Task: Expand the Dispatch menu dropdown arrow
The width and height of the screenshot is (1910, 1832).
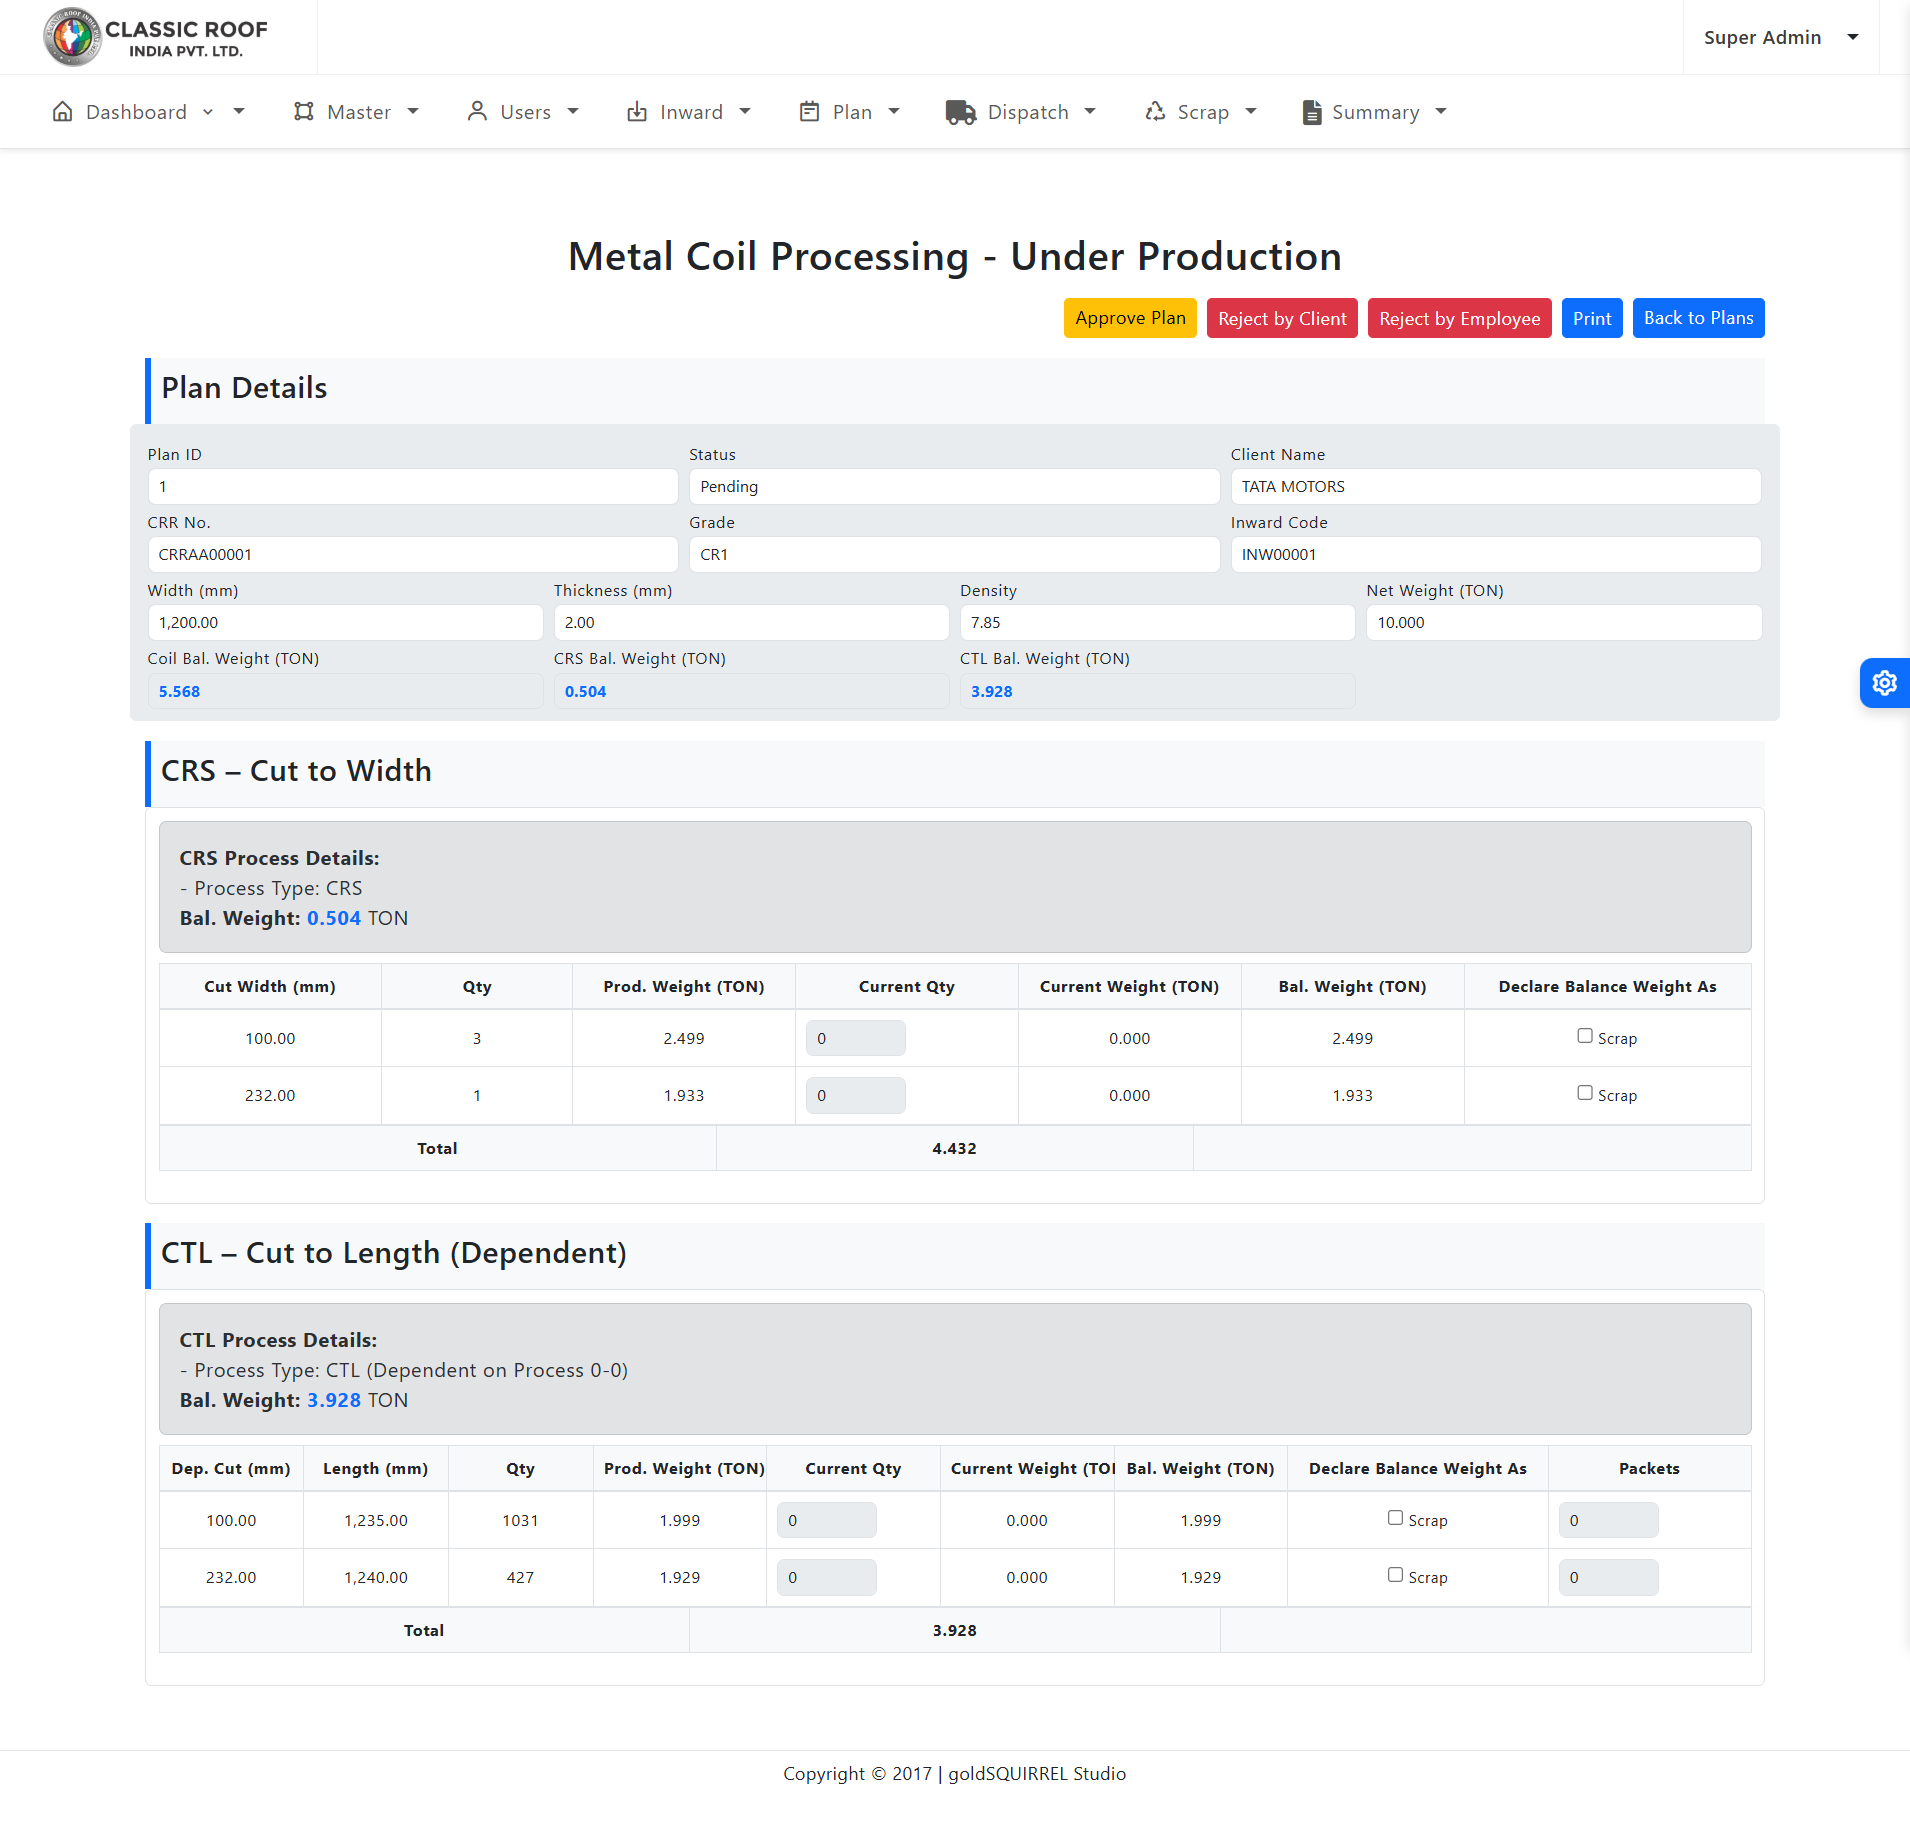Action: click(x=1090, y=112)
